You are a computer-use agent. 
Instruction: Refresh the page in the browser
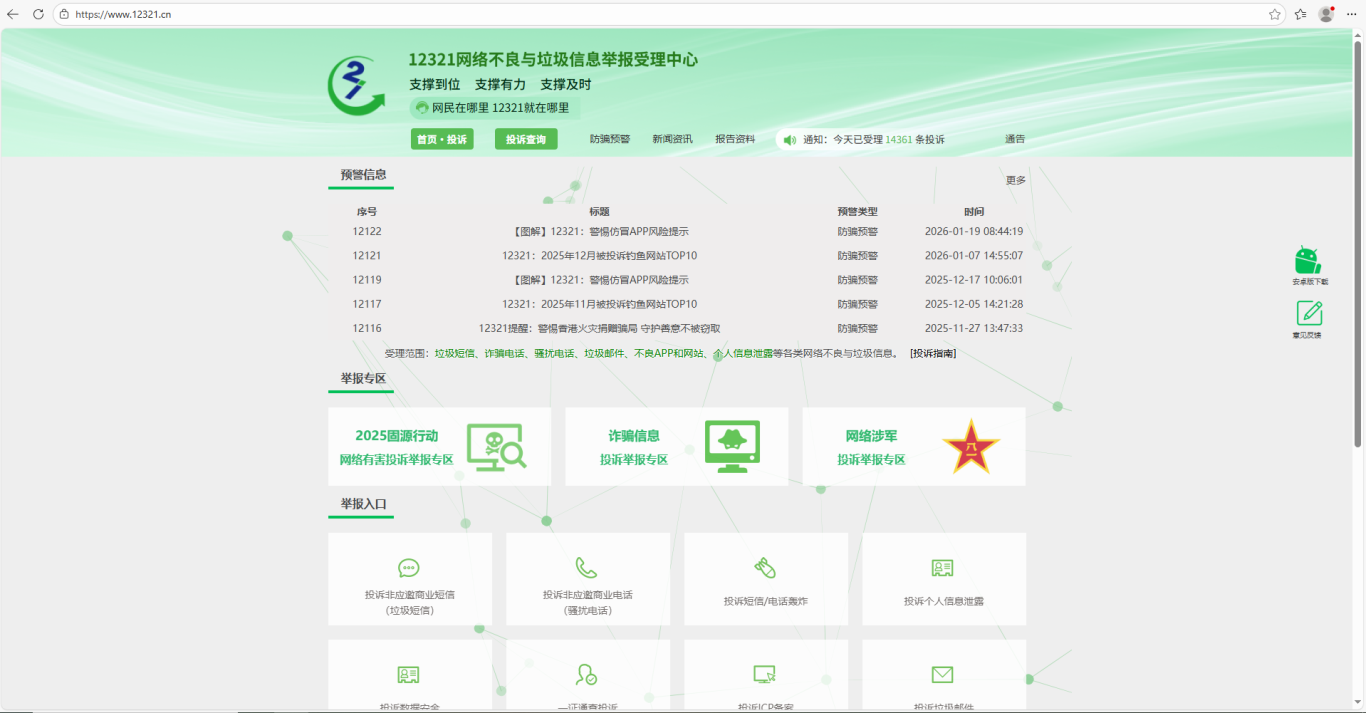coord(38,14)
